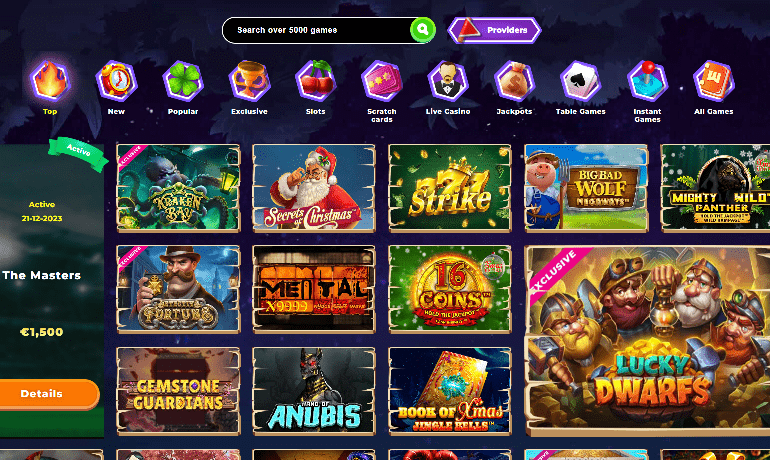
Task: Go to Live Casino dealer icon
Action: click(x=448, y=81)
